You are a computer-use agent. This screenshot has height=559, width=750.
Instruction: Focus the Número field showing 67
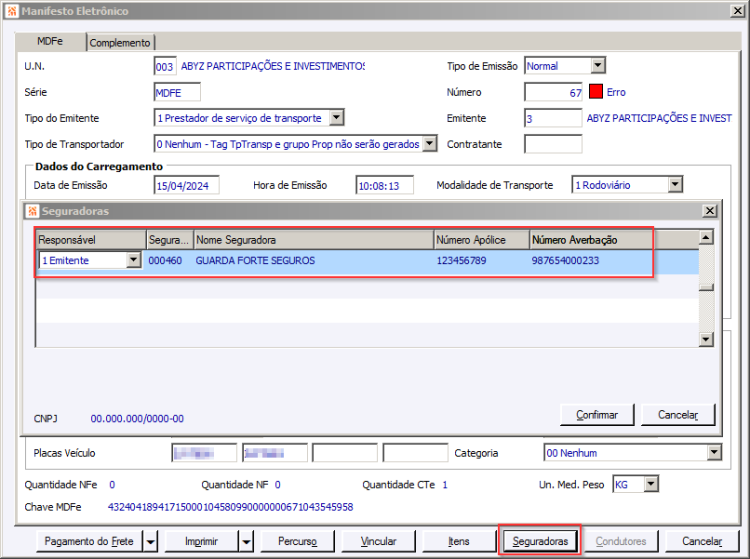[x=553, y=92]
